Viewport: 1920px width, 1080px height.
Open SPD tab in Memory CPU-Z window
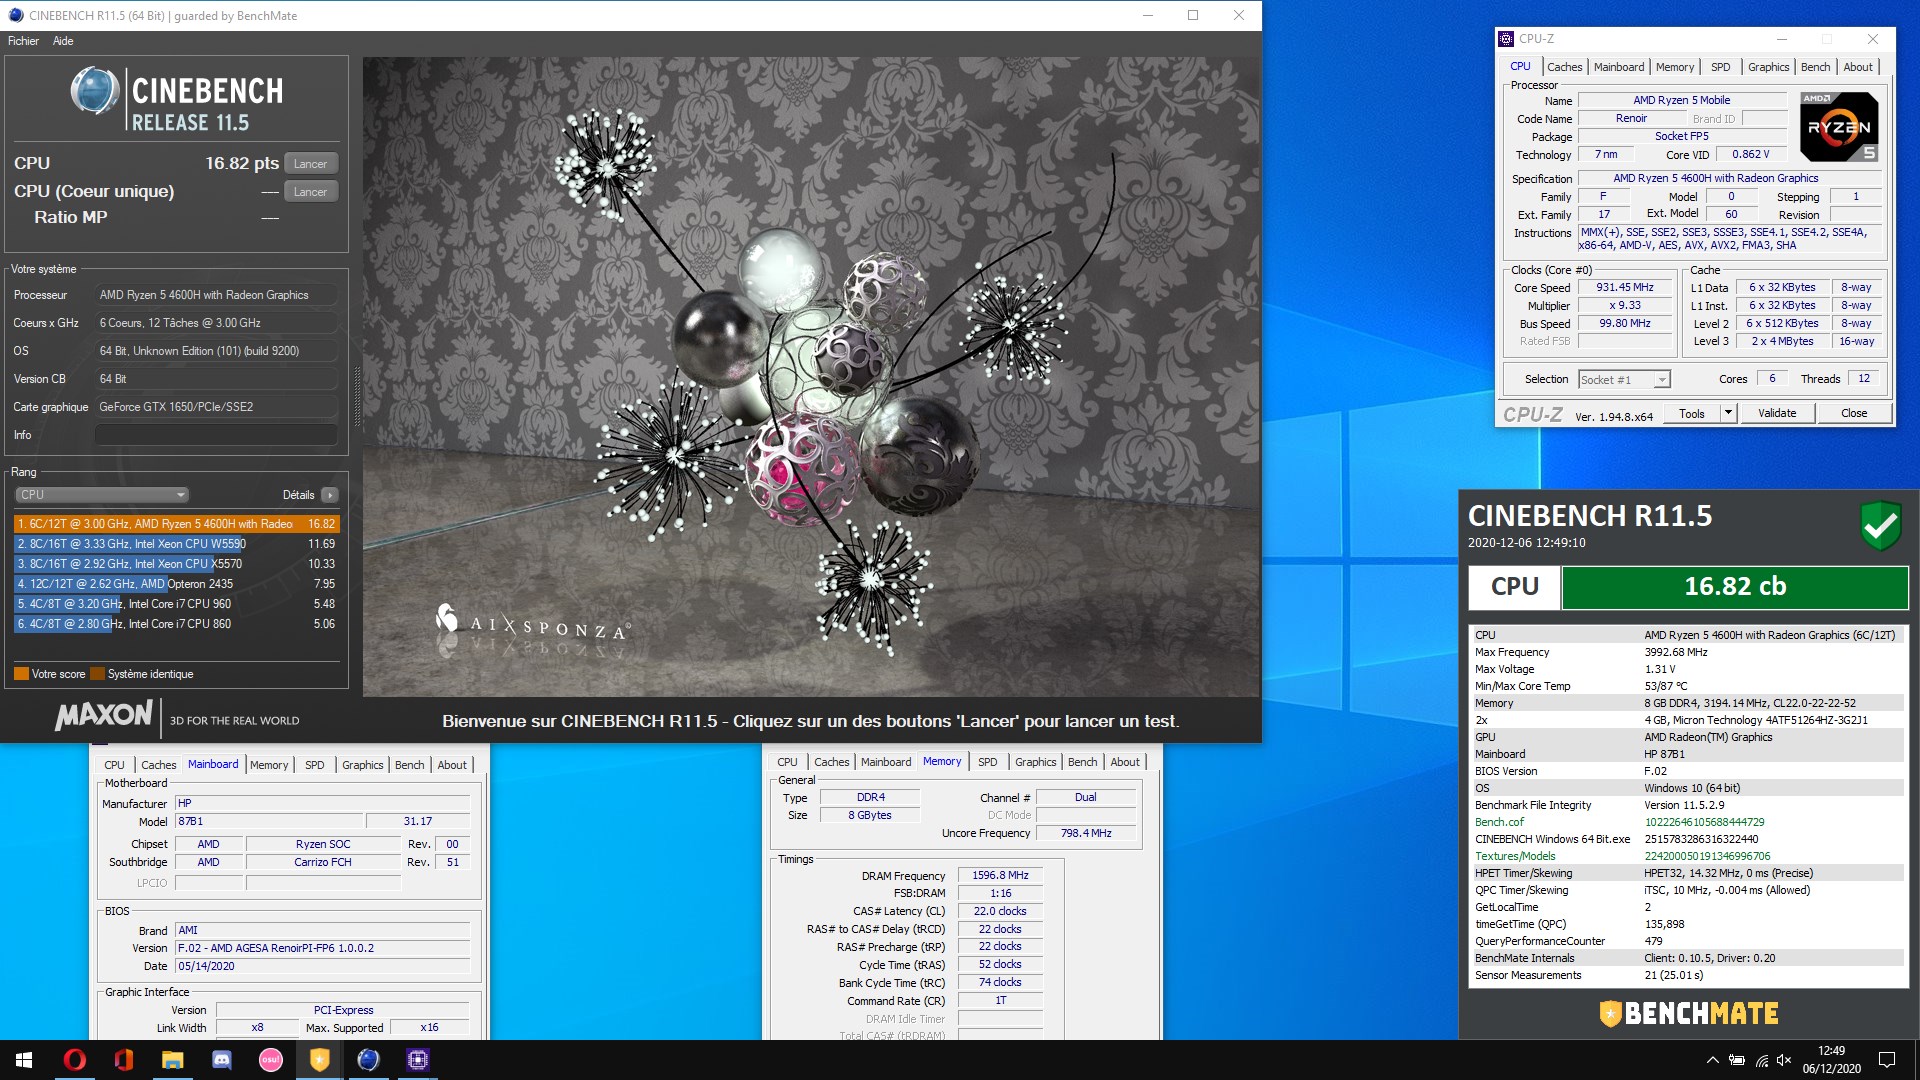tap(987, 762)
